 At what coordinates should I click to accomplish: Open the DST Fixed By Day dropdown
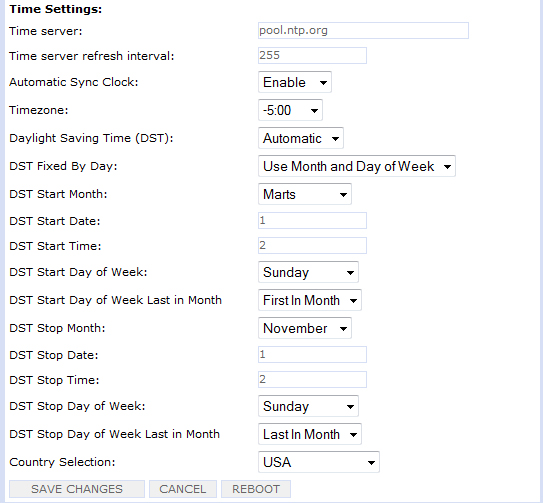click(x=357, y=166)
